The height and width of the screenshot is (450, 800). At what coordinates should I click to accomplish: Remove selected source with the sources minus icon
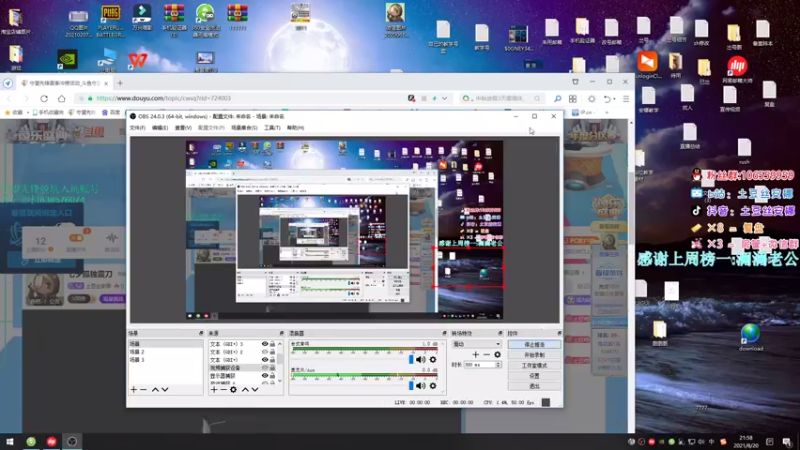click(x=223, y=390)
